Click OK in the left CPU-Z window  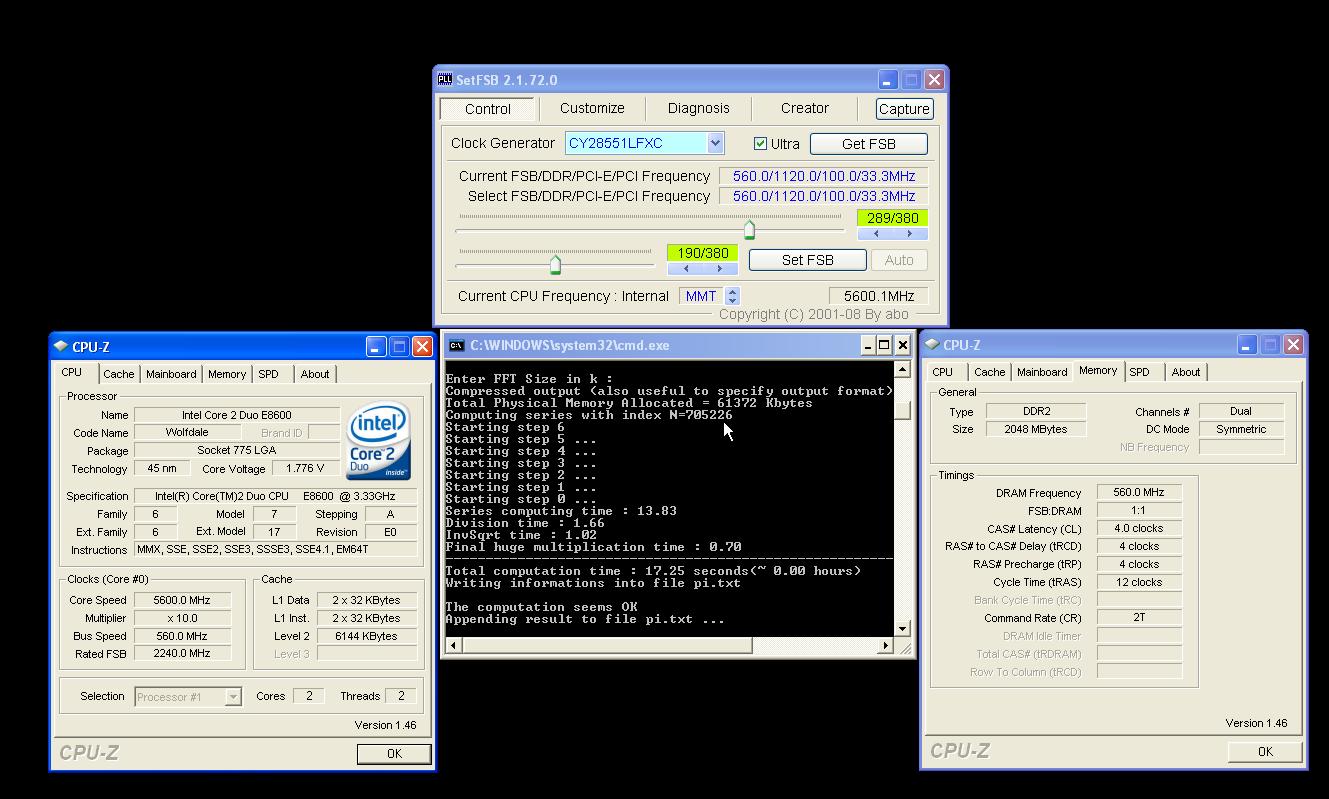pos(394,754)
